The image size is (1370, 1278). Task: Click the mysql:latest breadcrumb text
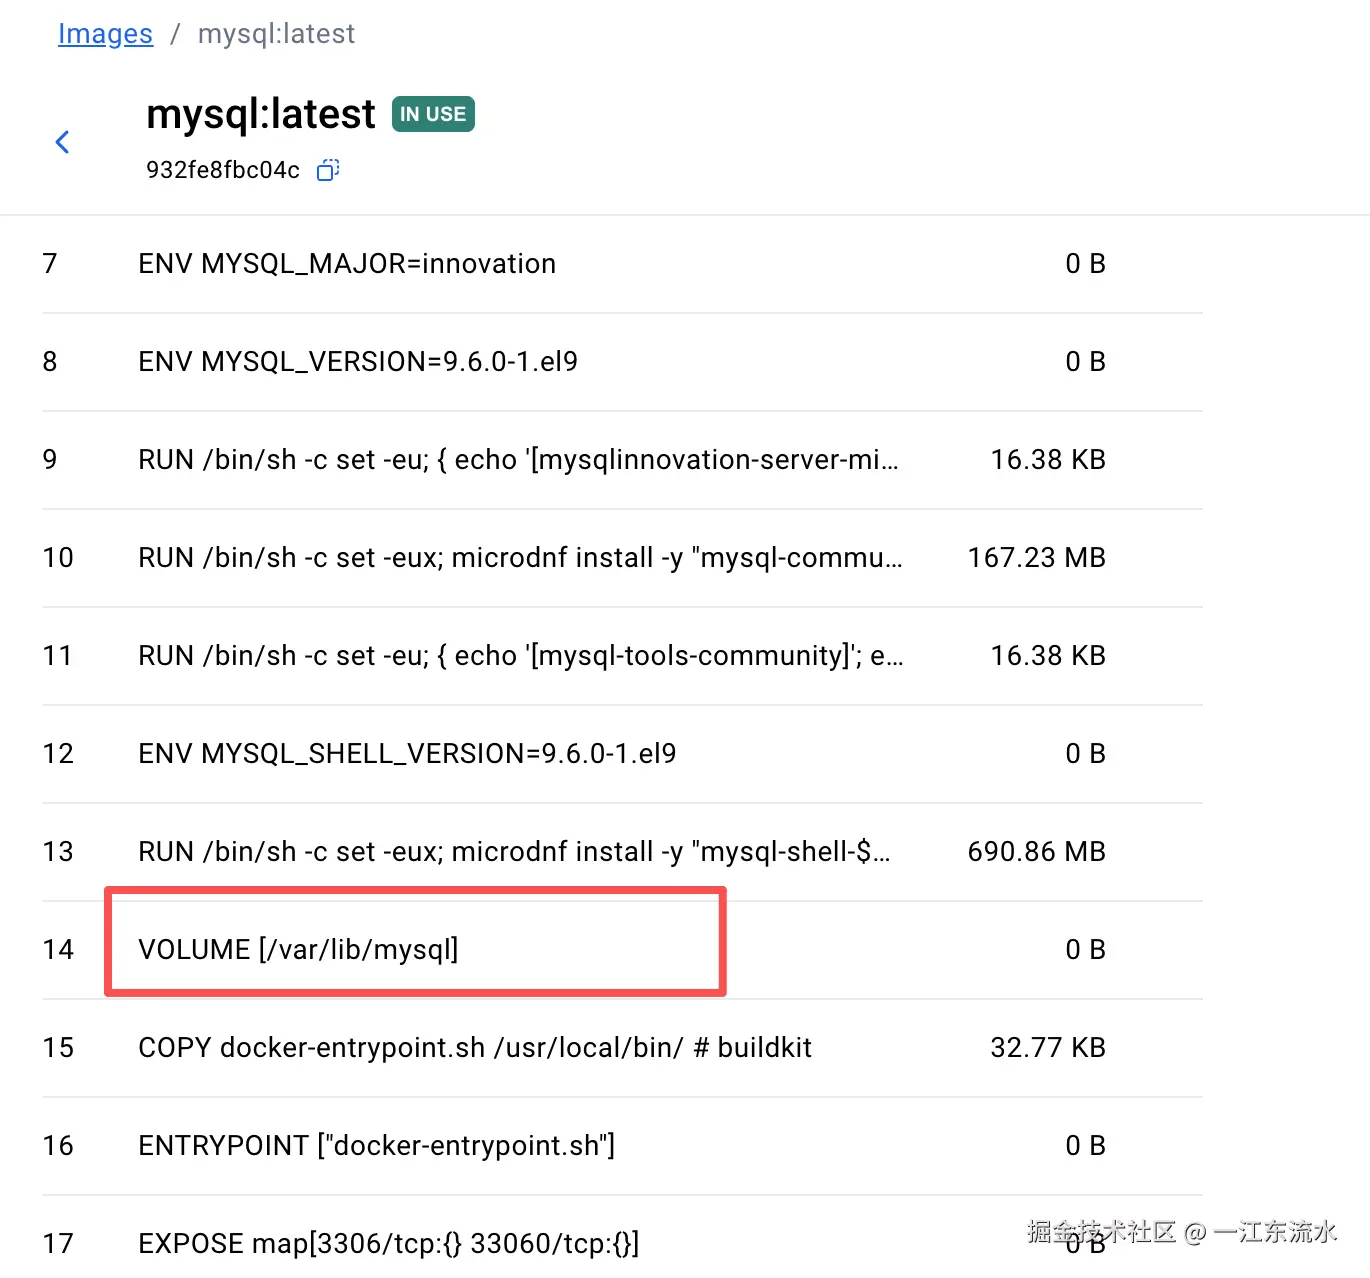276,34
